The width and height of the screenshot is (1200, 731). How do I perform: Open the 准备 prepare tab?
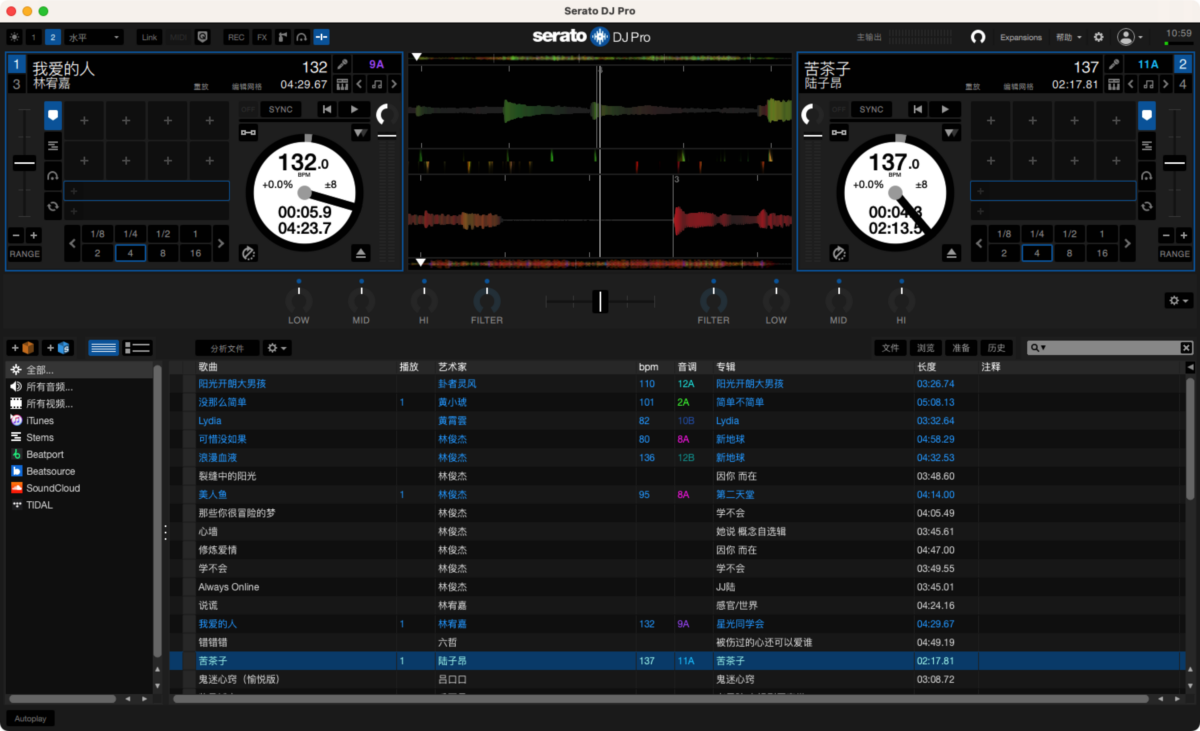click(x=961, y=348)
